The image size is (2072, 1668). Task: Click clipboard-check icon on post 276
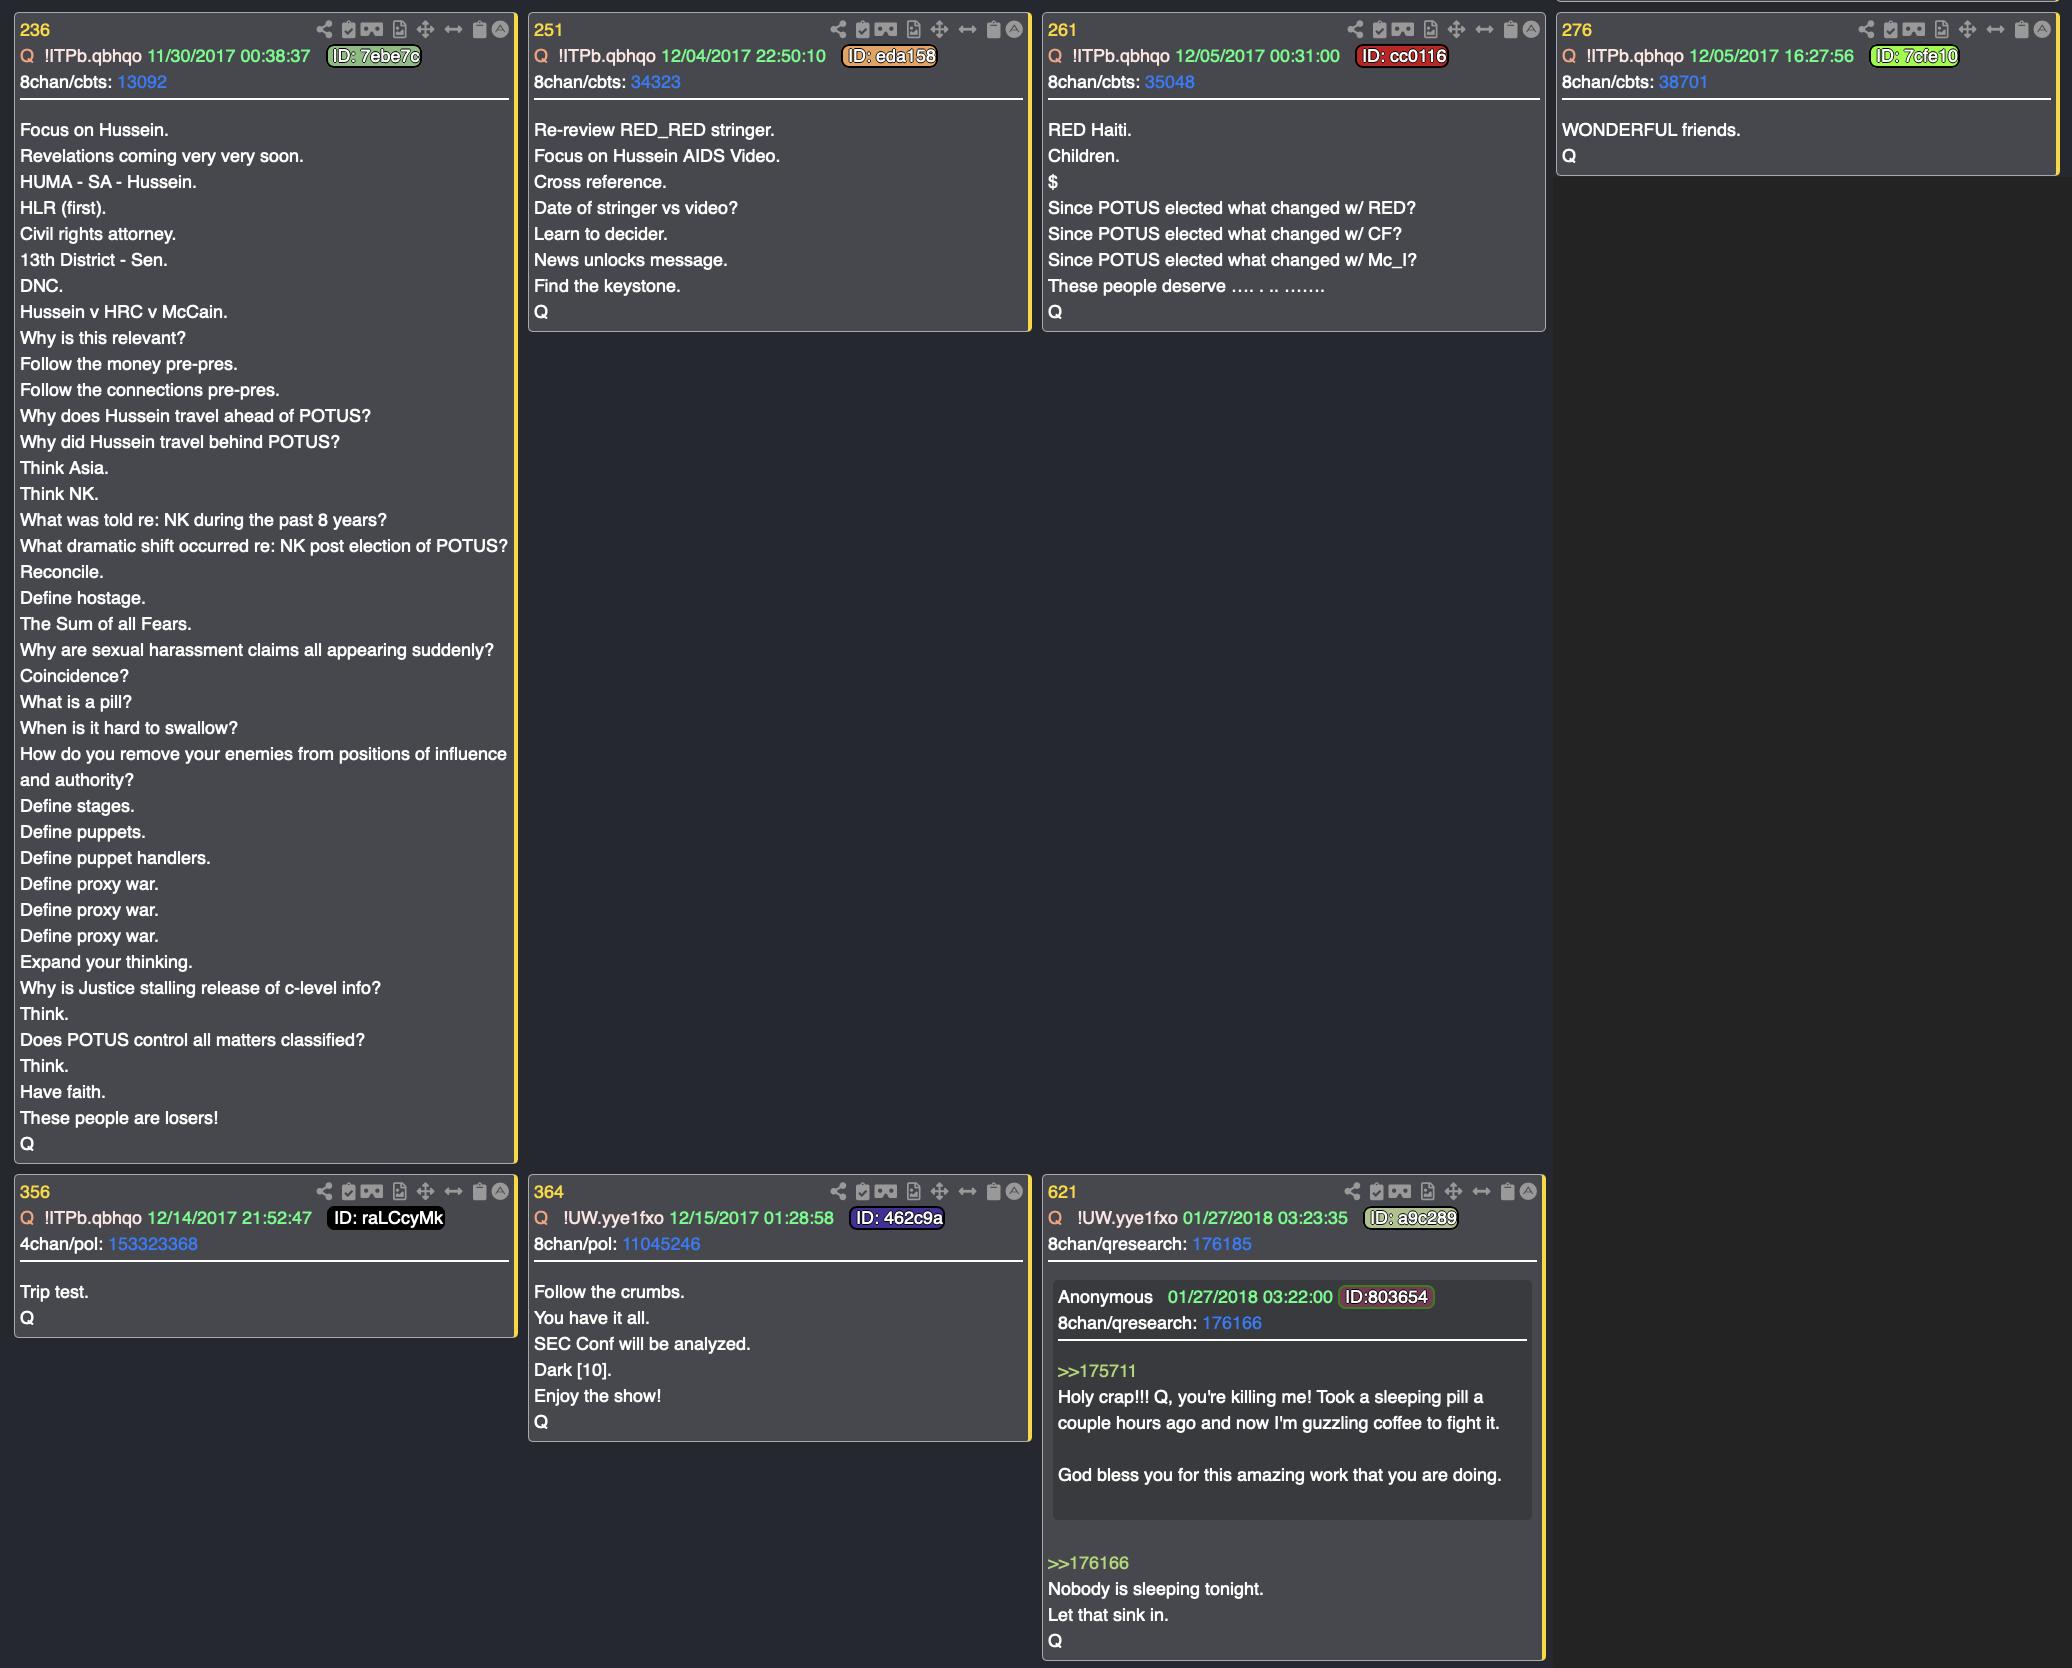1891,29
